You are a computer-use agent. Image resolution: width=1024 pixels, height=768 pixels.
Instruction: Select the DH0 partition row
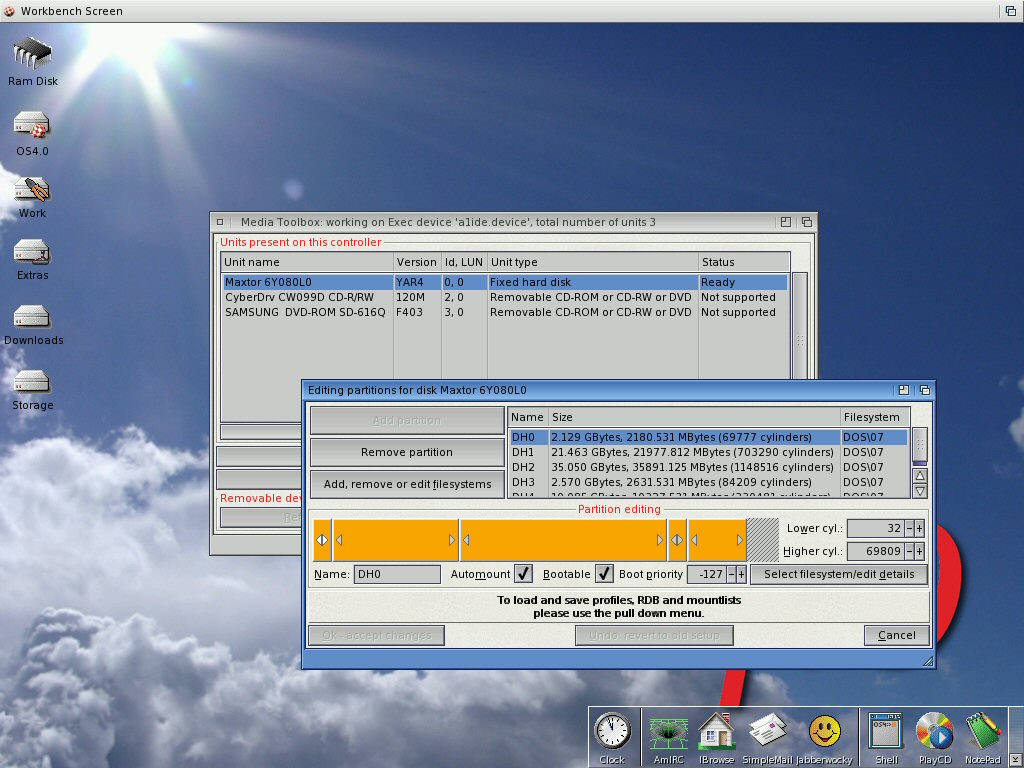point(708,437)
